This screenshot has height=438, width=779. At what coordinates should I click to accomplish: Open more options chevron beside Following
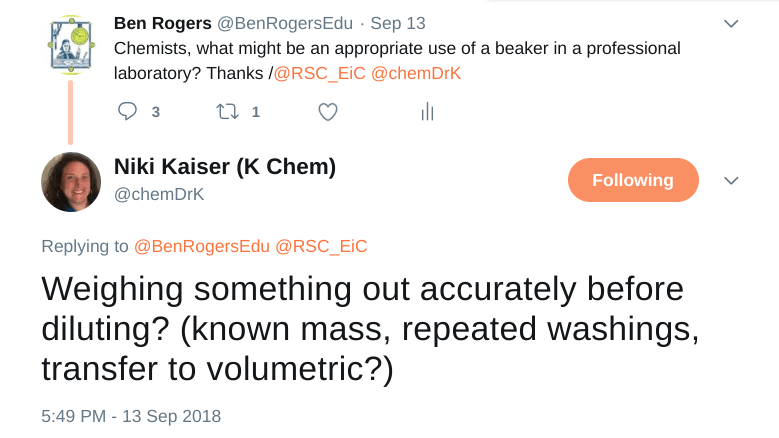click(731, 180)
